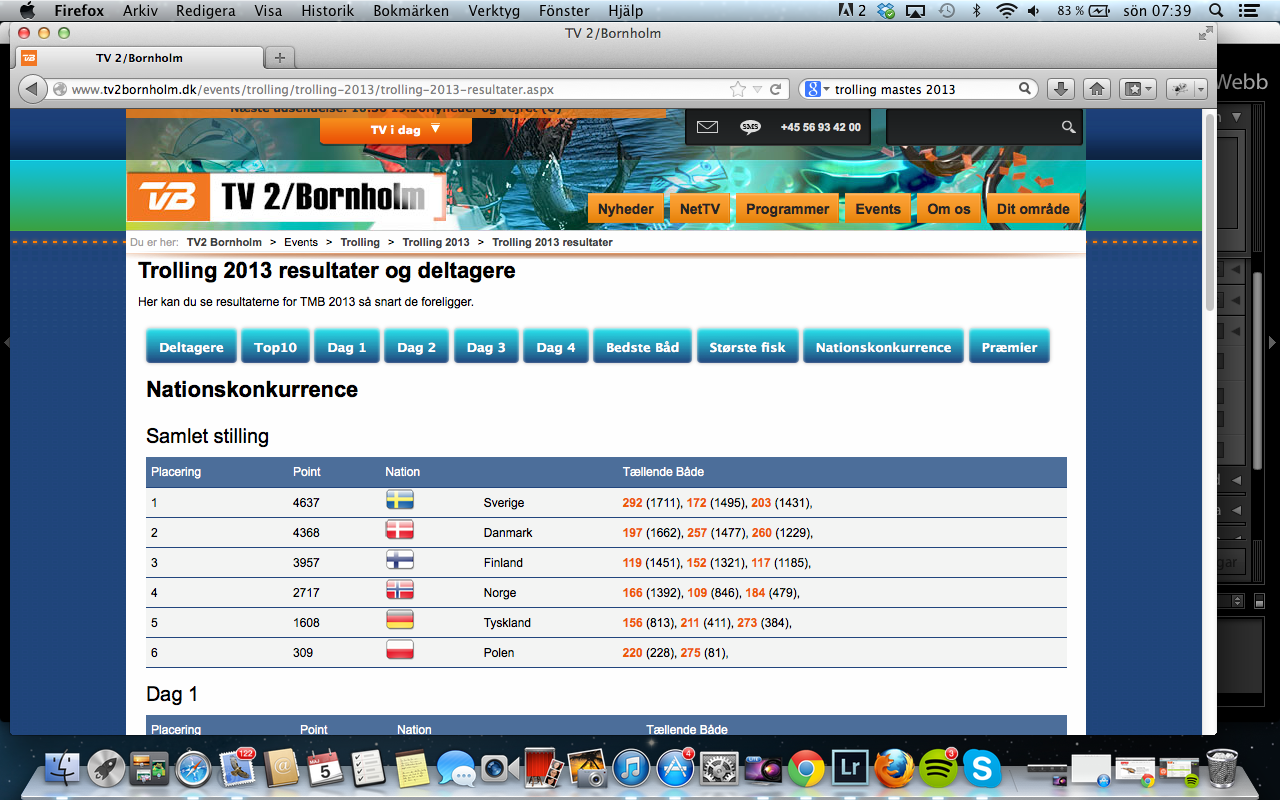Open the Dit område site menu
This screenshot has width=1280, height=800.
click(1034, 209)
